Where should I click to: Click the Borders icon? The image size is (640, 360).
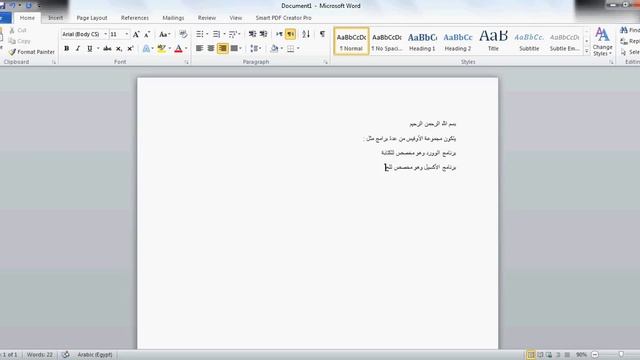click(291, 49)
